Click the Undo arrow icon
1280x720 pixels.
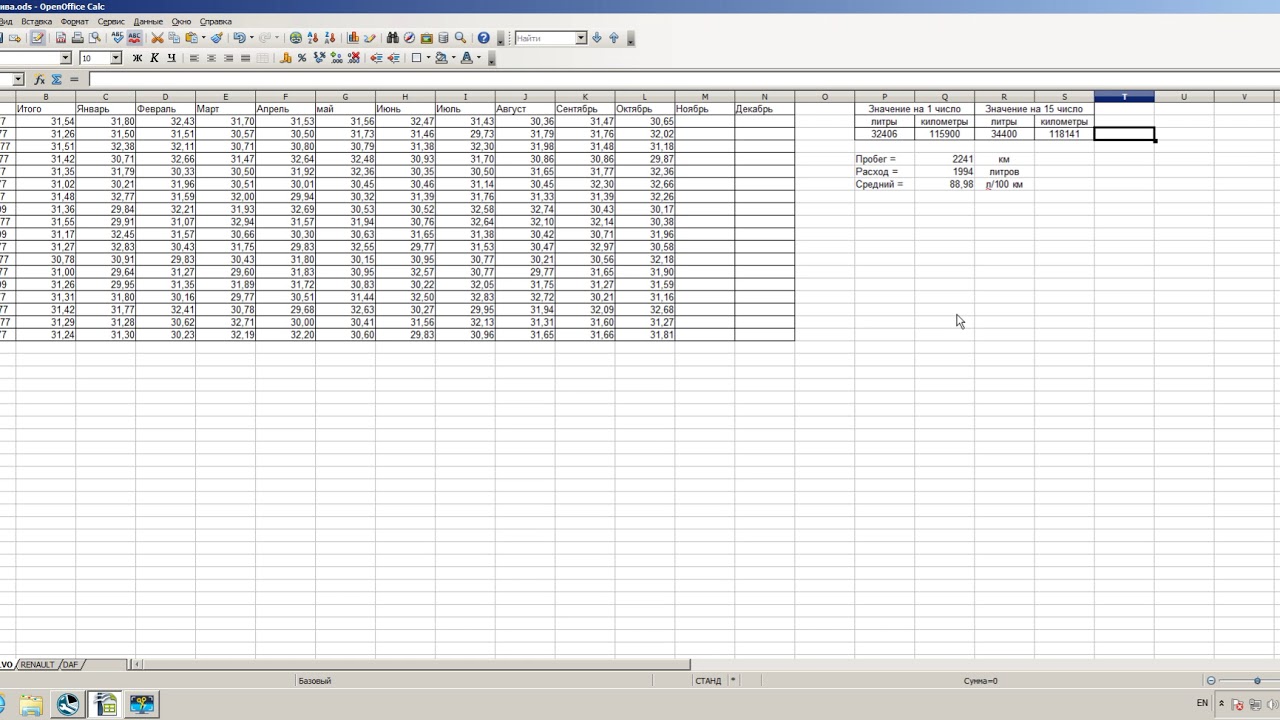tap(239, 38)
